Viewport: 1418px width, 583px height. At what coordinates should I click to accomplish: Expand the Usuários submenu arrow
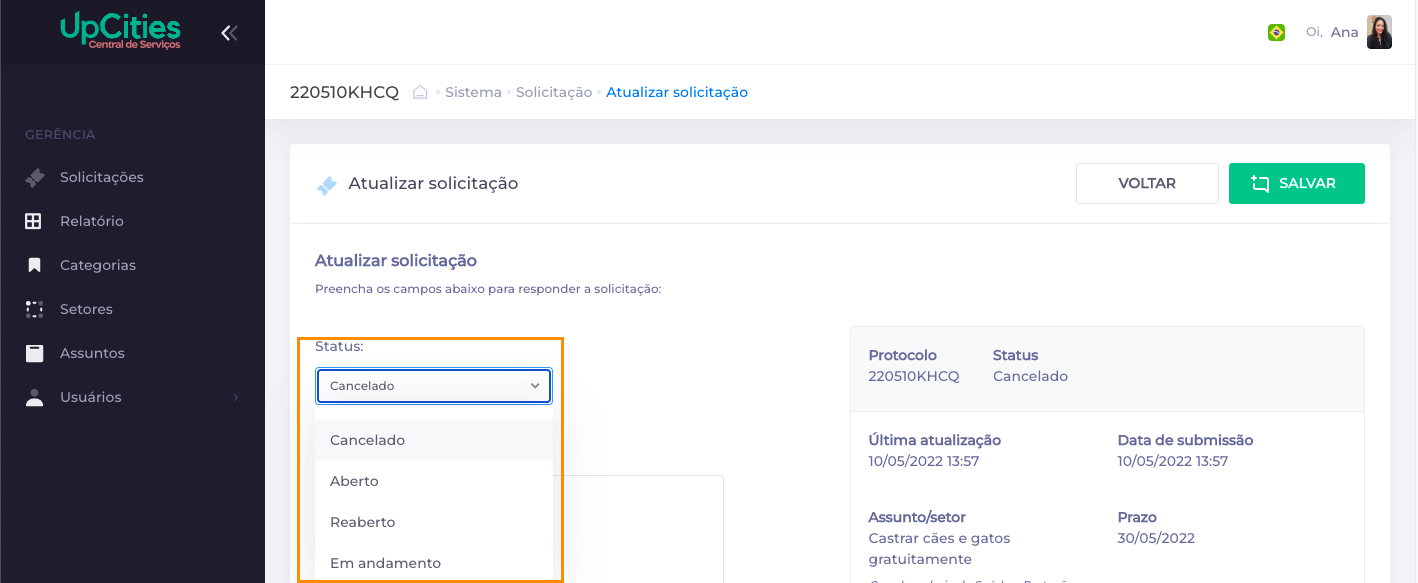point(236,397)
